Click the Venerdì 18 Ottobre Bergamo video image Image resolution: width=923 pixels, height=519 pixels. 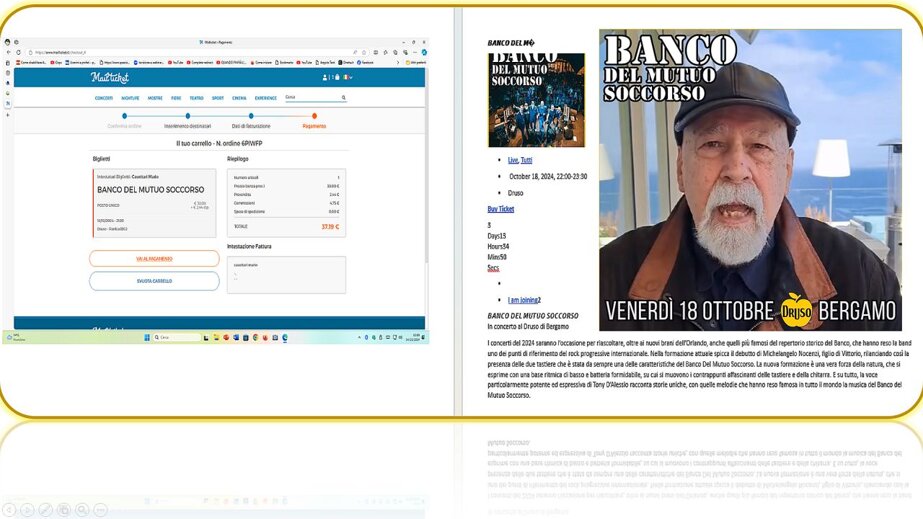click(750, 180)
